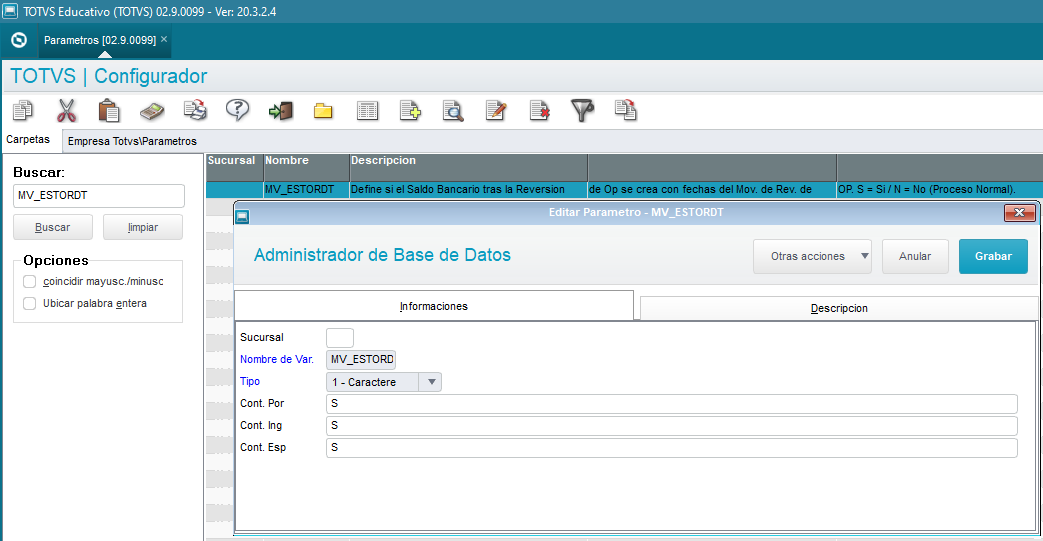Click the printer icon in the toolbar
This screenshot has height=541, width=1043.
click(x=195, y=110)
